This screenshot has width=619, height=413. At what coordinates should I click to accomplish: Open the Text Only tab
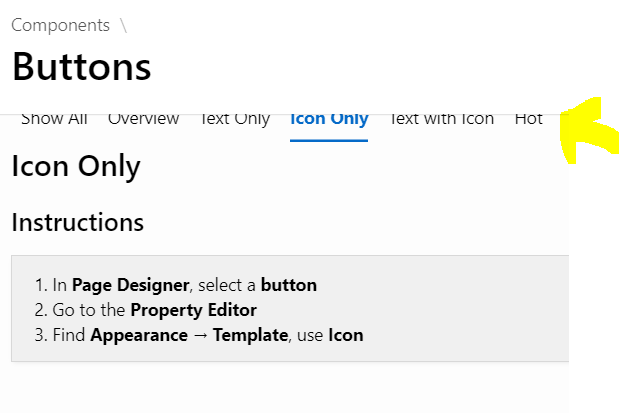coord(235,120)
